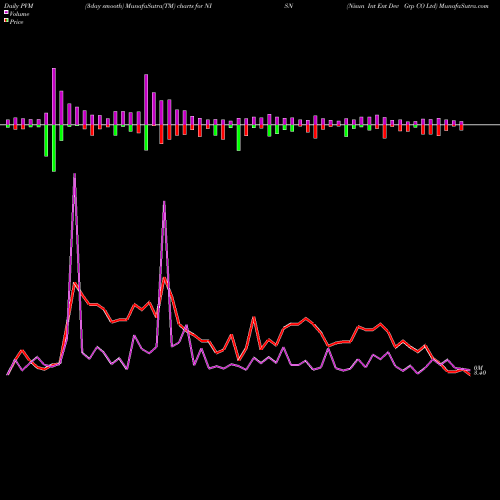Viewport: 500px width, 500px height.
Task: Click the Price legend color swatch
Action: point(6,21)
